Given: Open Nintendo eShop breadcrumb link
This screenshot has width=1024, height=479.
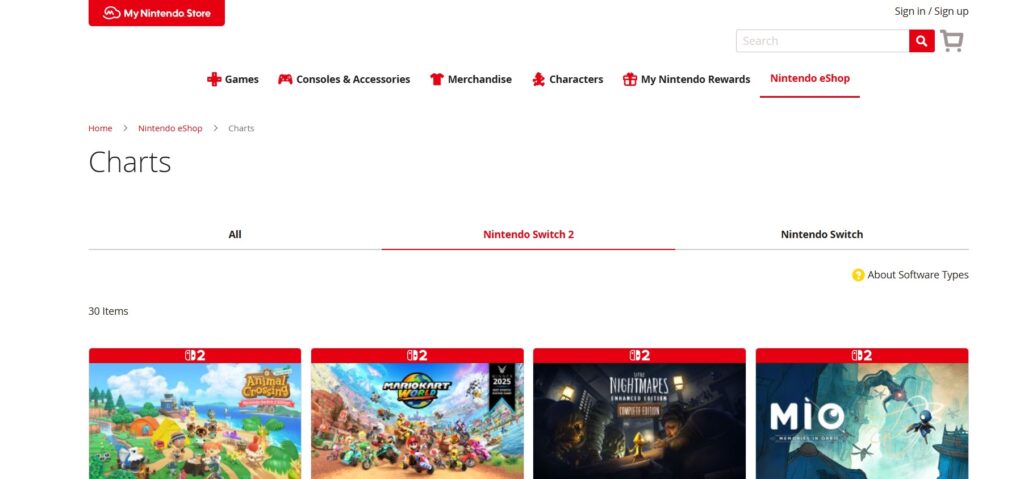Looking at the screenshot, I should pos(170,128).
